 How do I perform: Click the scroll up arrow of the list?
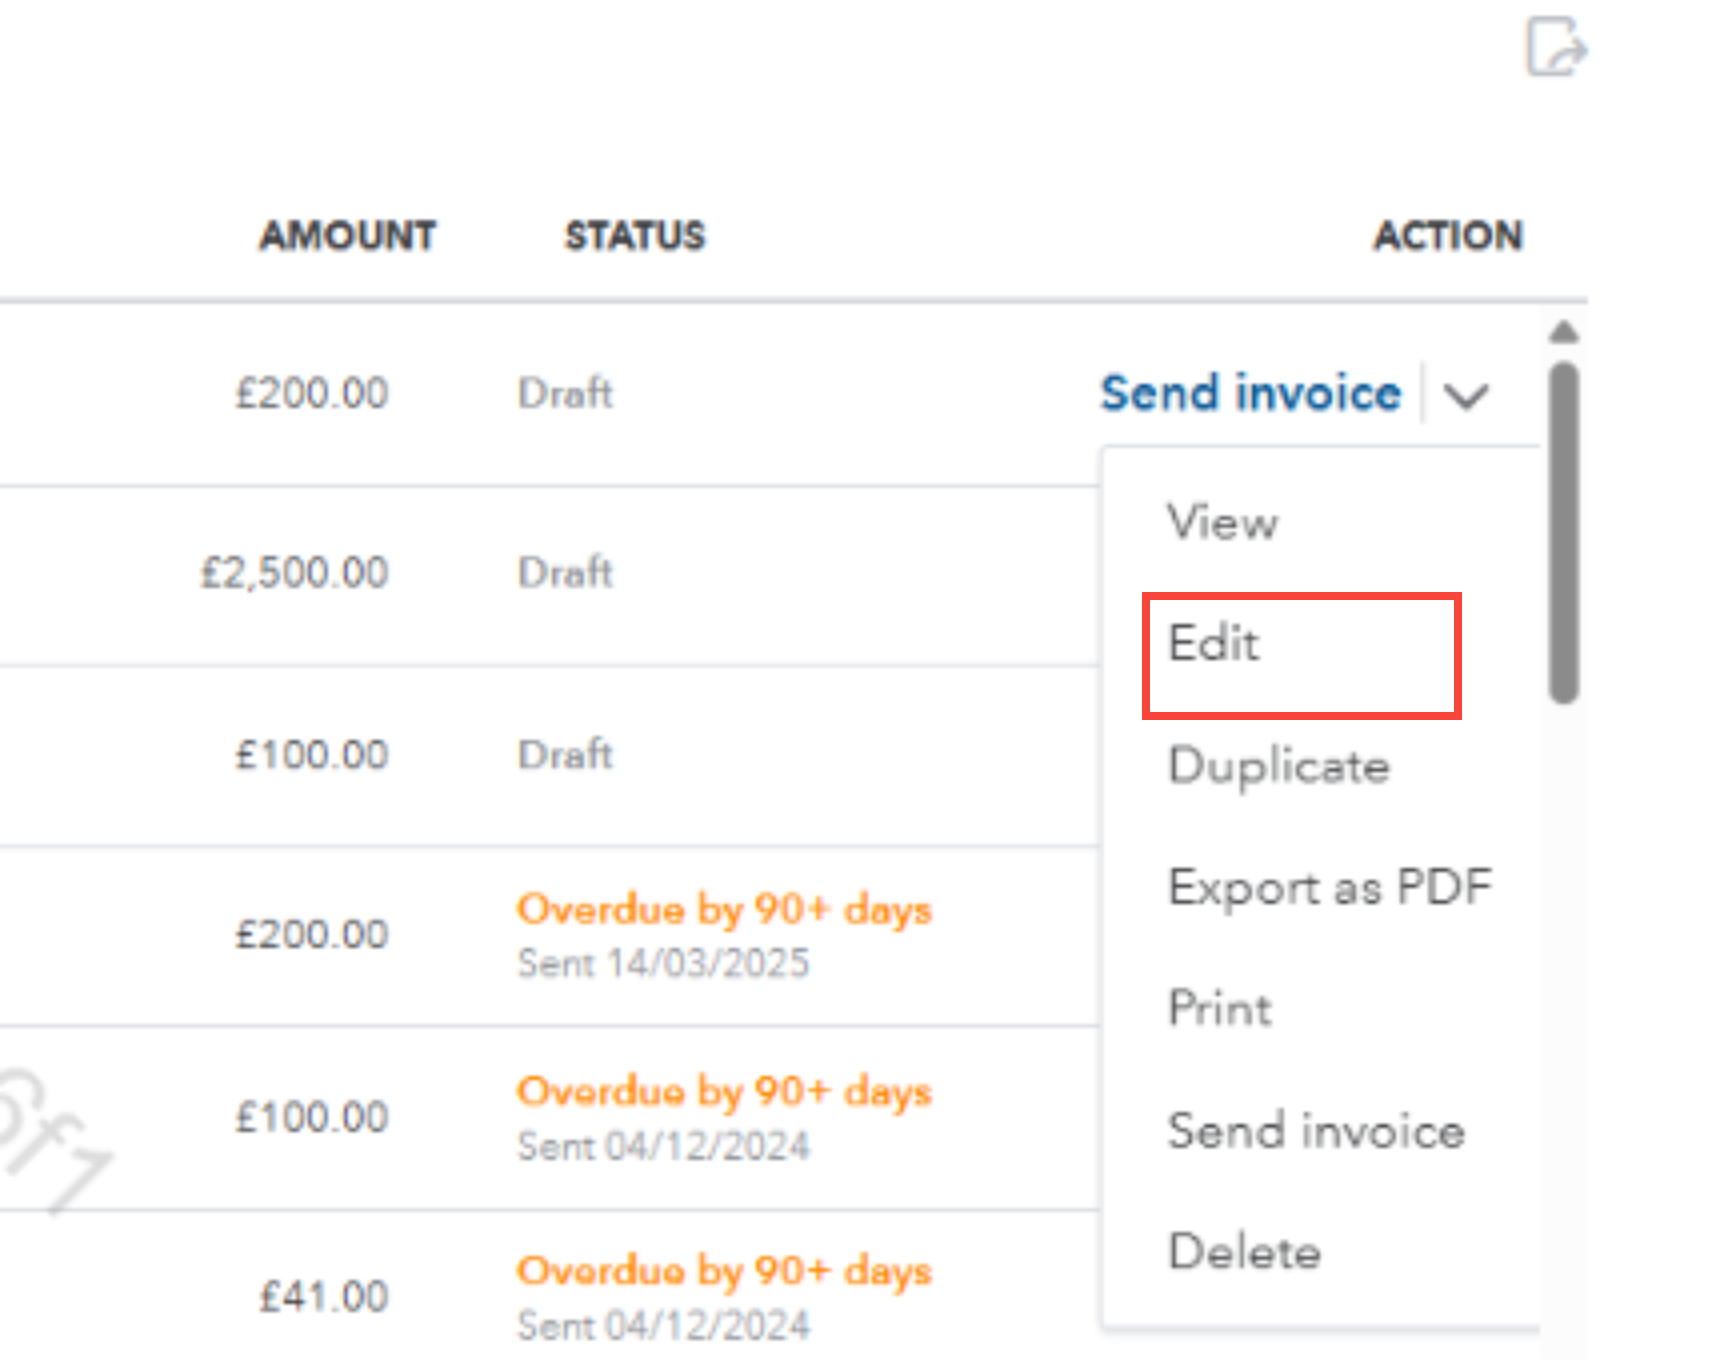pyautogui.click(x=1564, y=332)
